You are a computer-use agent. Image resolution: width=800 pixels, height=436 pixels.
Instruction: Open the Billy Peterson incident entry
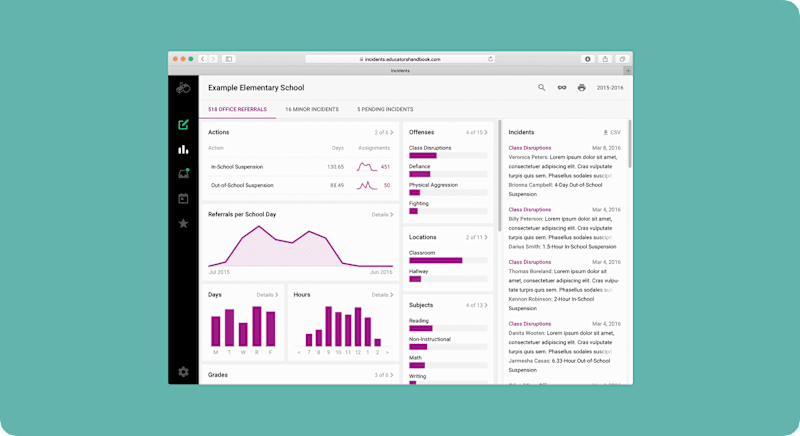(x=564, y=228)
